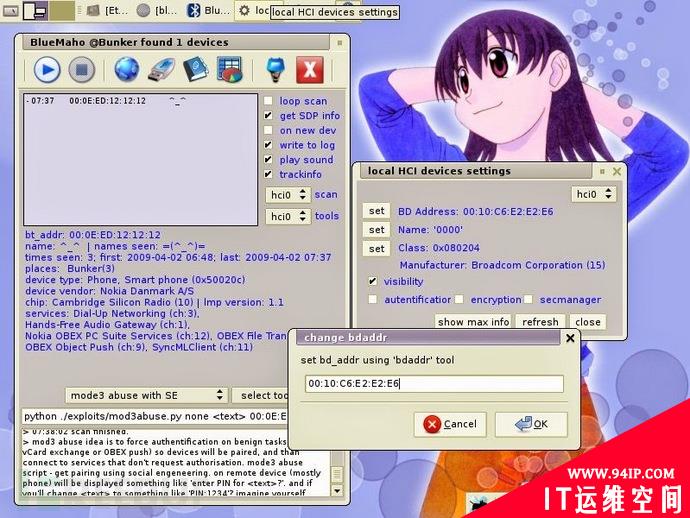Close local HCI devices settings window with X
Image resolution: width=690 pixels, height=518 pixels.
pyautogui.click(x=617, y=171)
